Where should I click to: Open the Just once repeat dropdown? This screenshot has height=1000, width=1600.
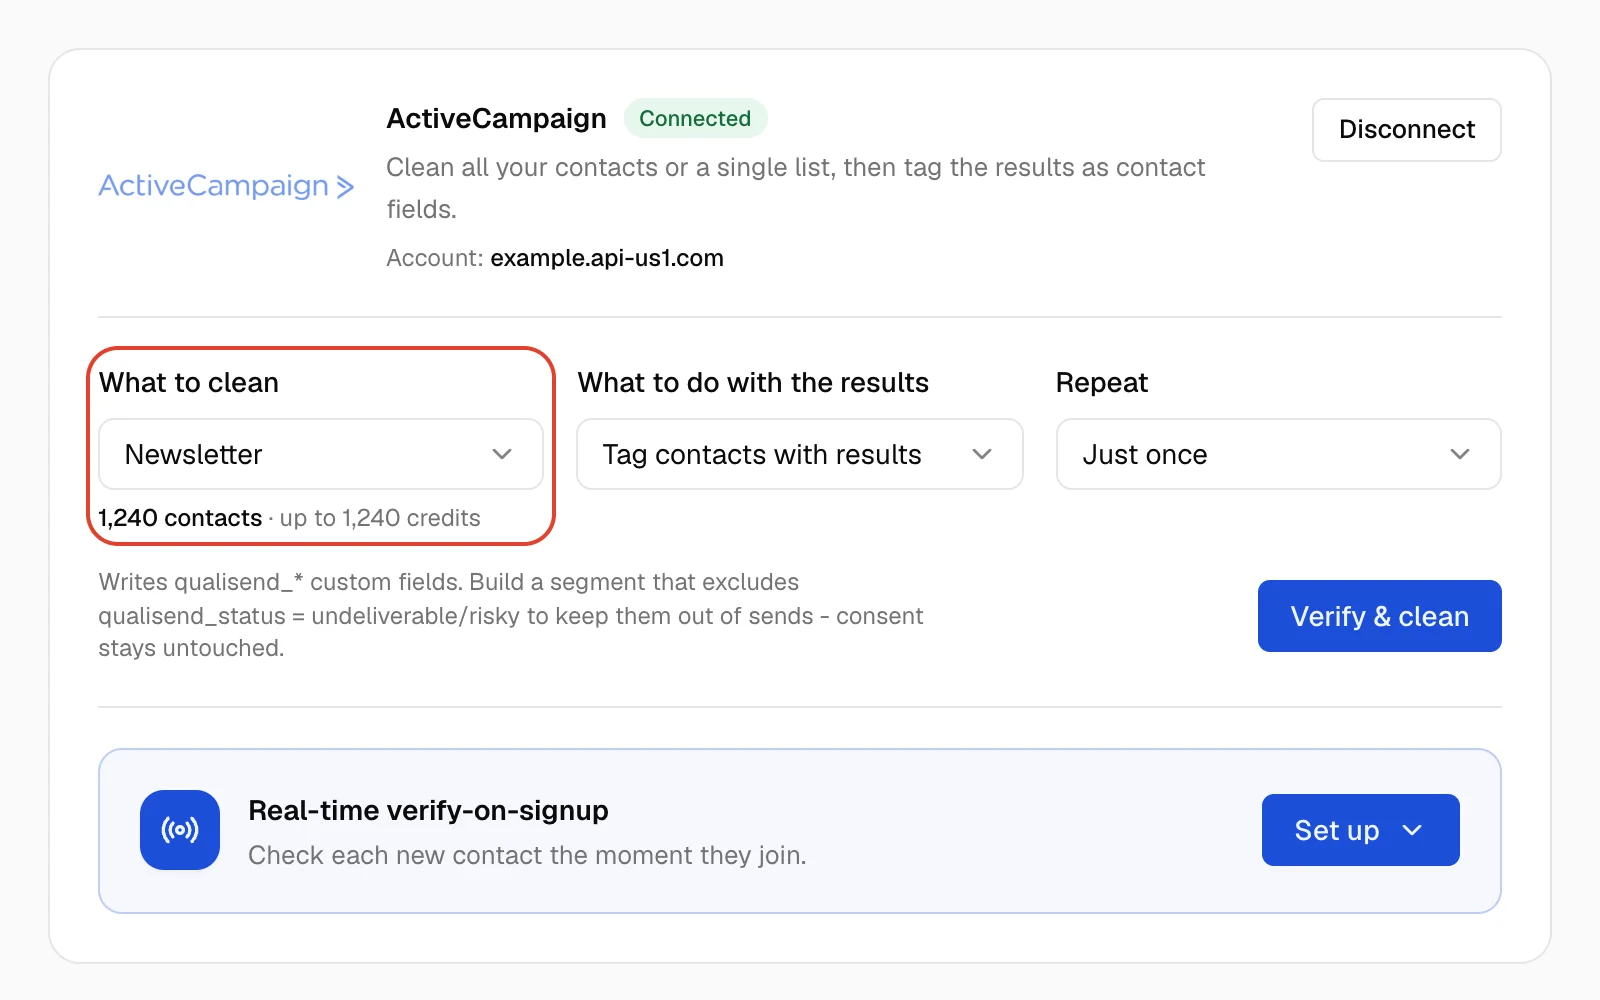pyautogui.click(x=1279, y=454)
